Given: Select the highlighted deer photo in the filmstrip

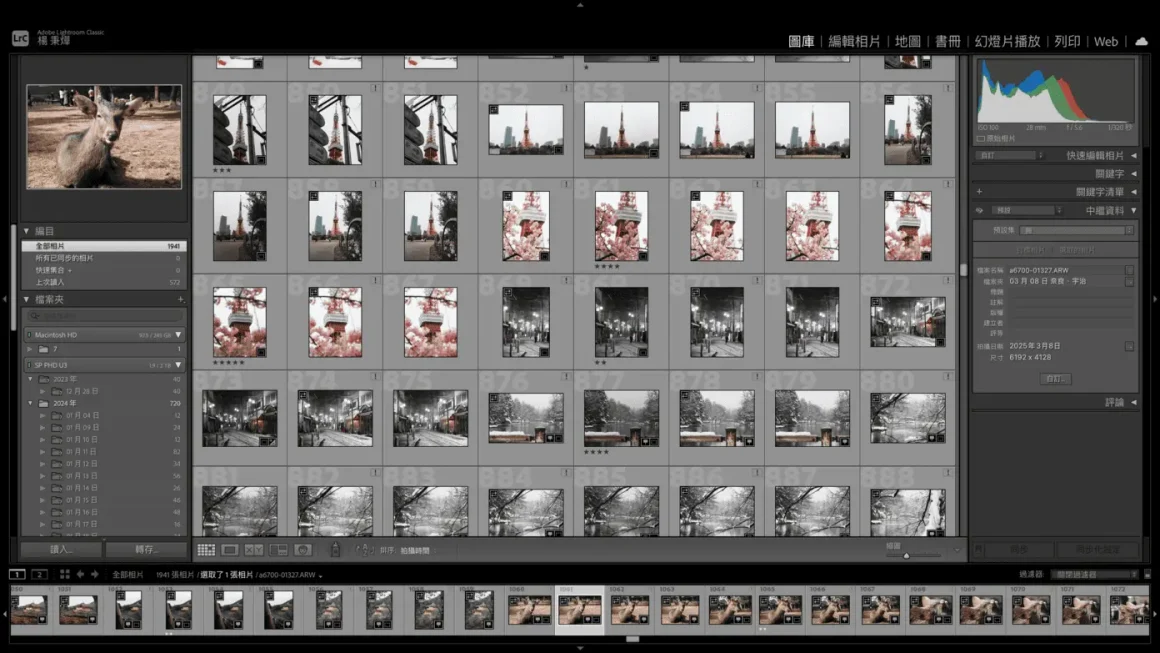Looking at the screenshot, I should click(x=580, y=608).
